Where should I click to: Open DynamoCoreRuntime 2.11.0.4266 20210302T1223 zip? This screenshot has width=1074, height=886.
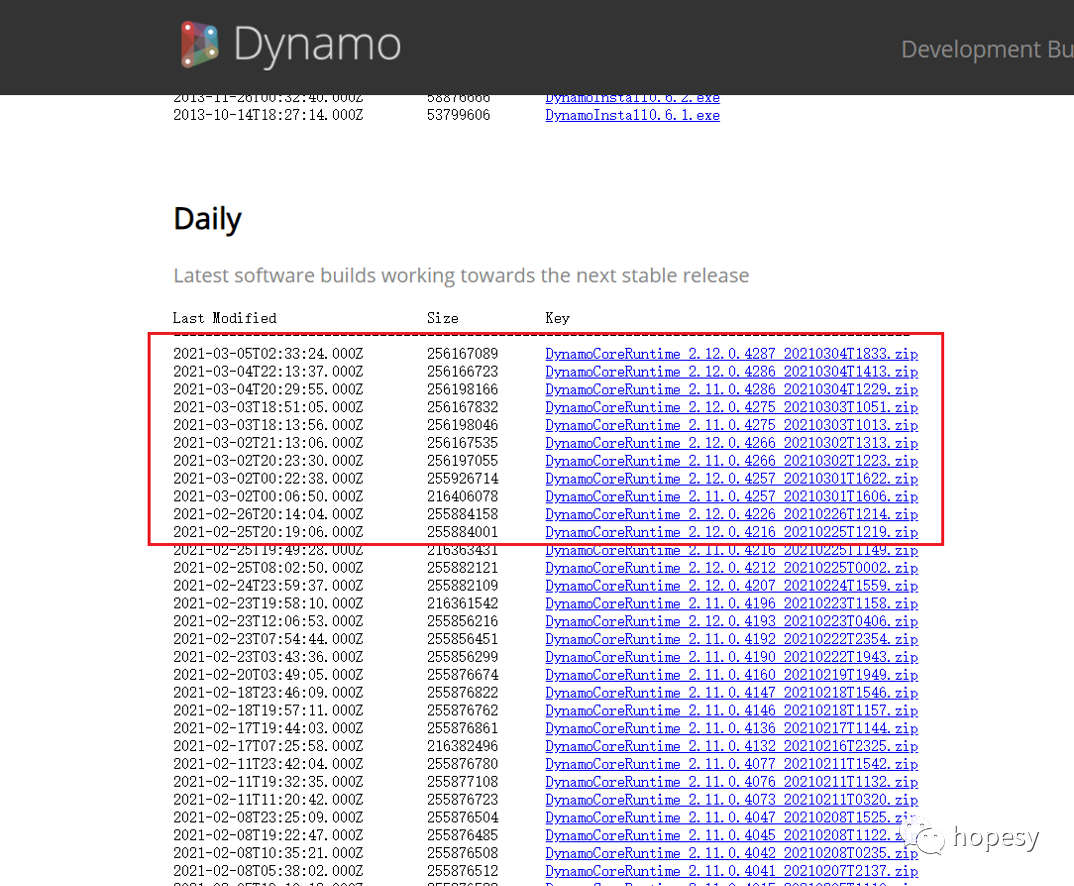point(731,461)
